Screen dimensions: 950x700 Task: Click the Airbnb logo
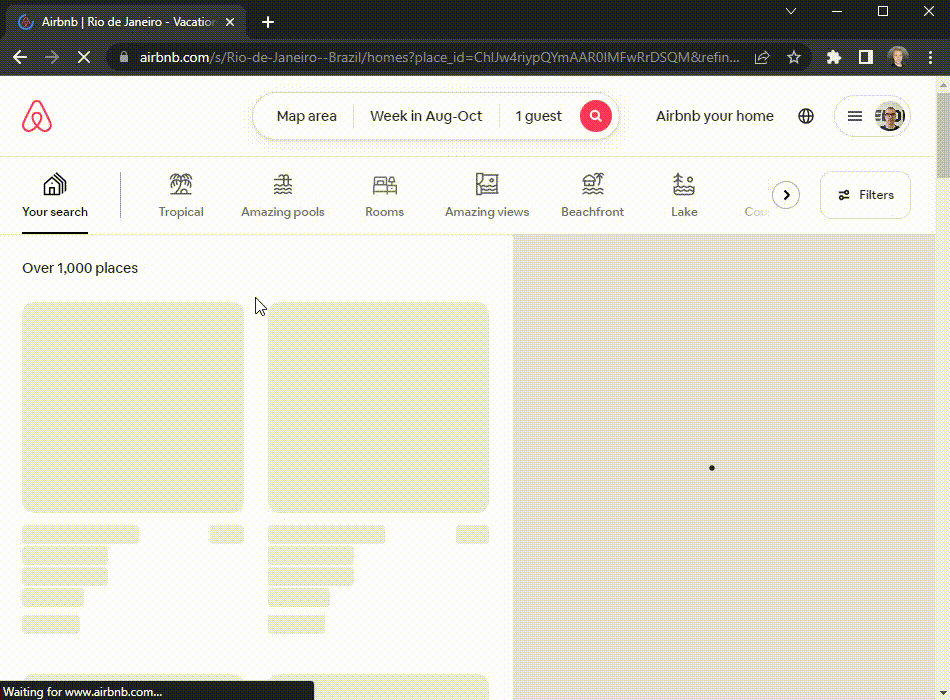pyautogui.click(x=37, y=116)
